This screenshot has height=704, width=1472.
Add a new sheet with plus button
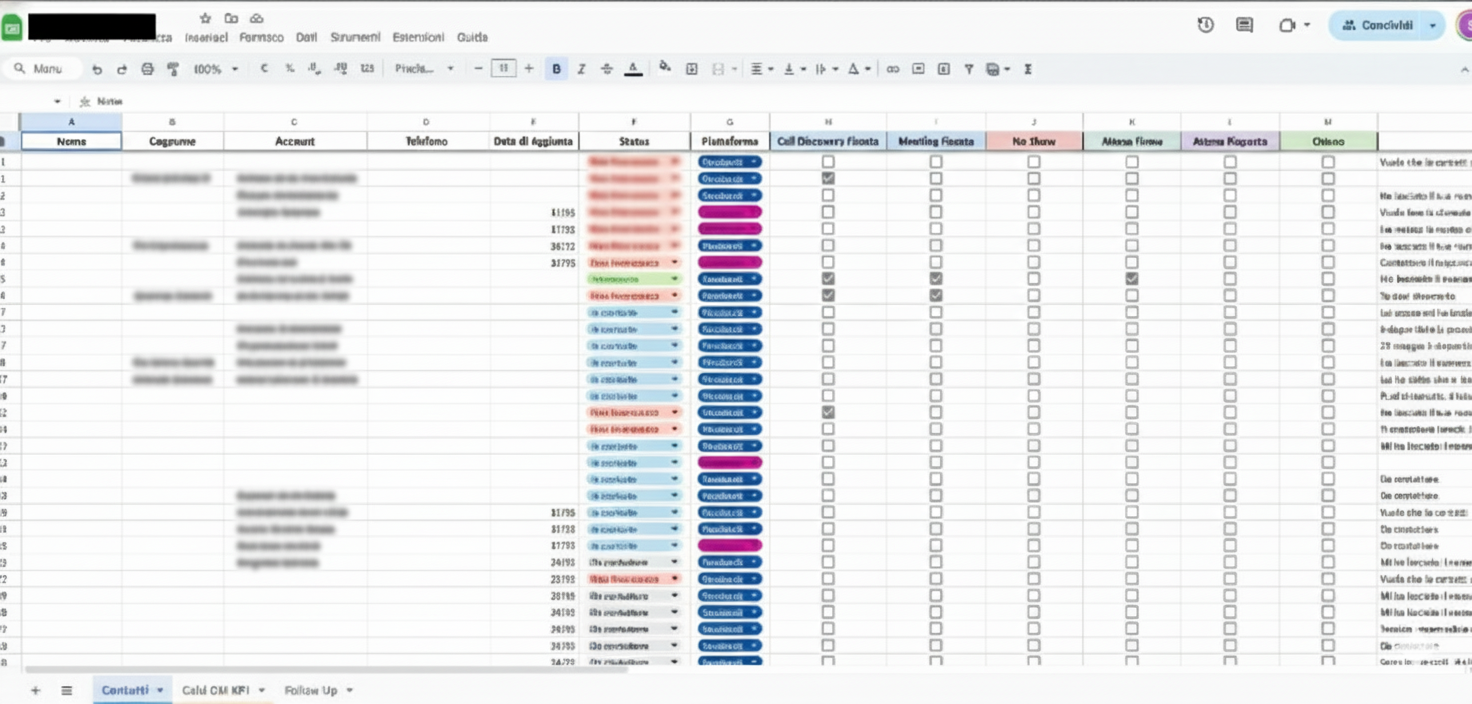(36, 690)
